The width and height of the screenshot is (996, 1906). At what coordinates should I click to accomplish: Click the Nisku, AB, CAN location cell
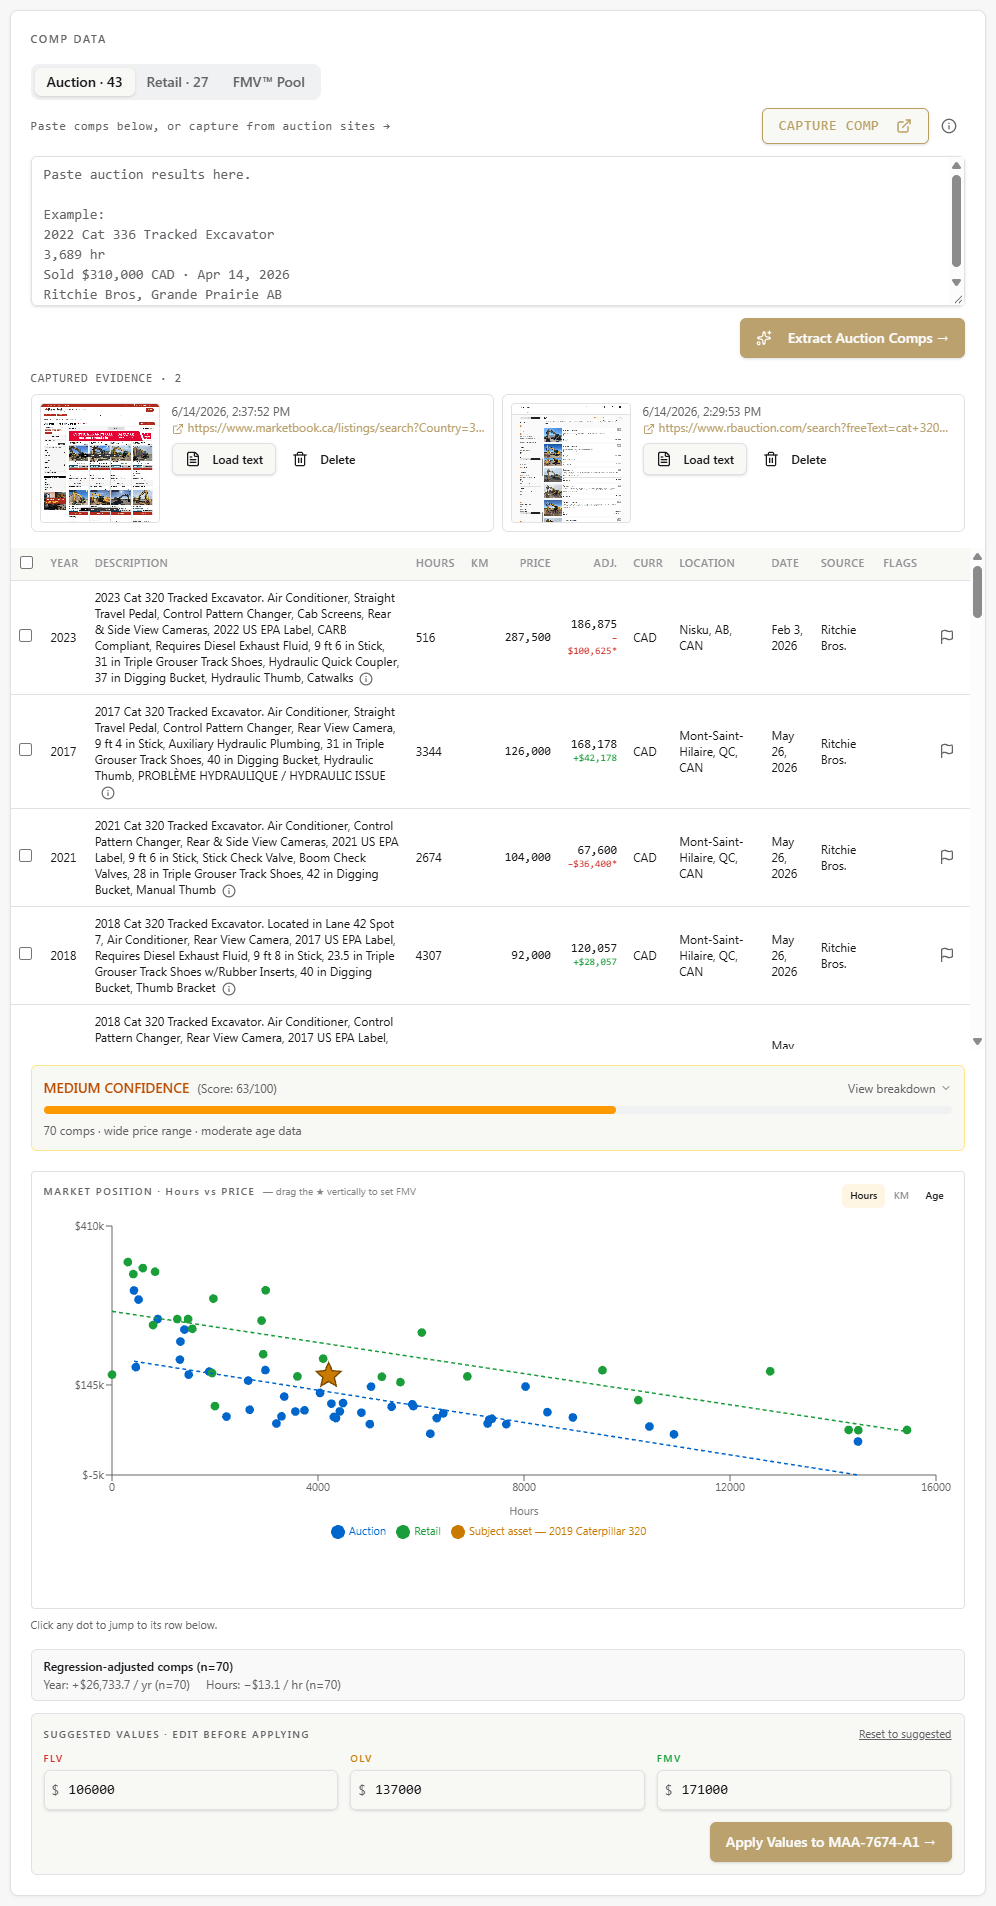pyautogui.click(x=706, y=638)
